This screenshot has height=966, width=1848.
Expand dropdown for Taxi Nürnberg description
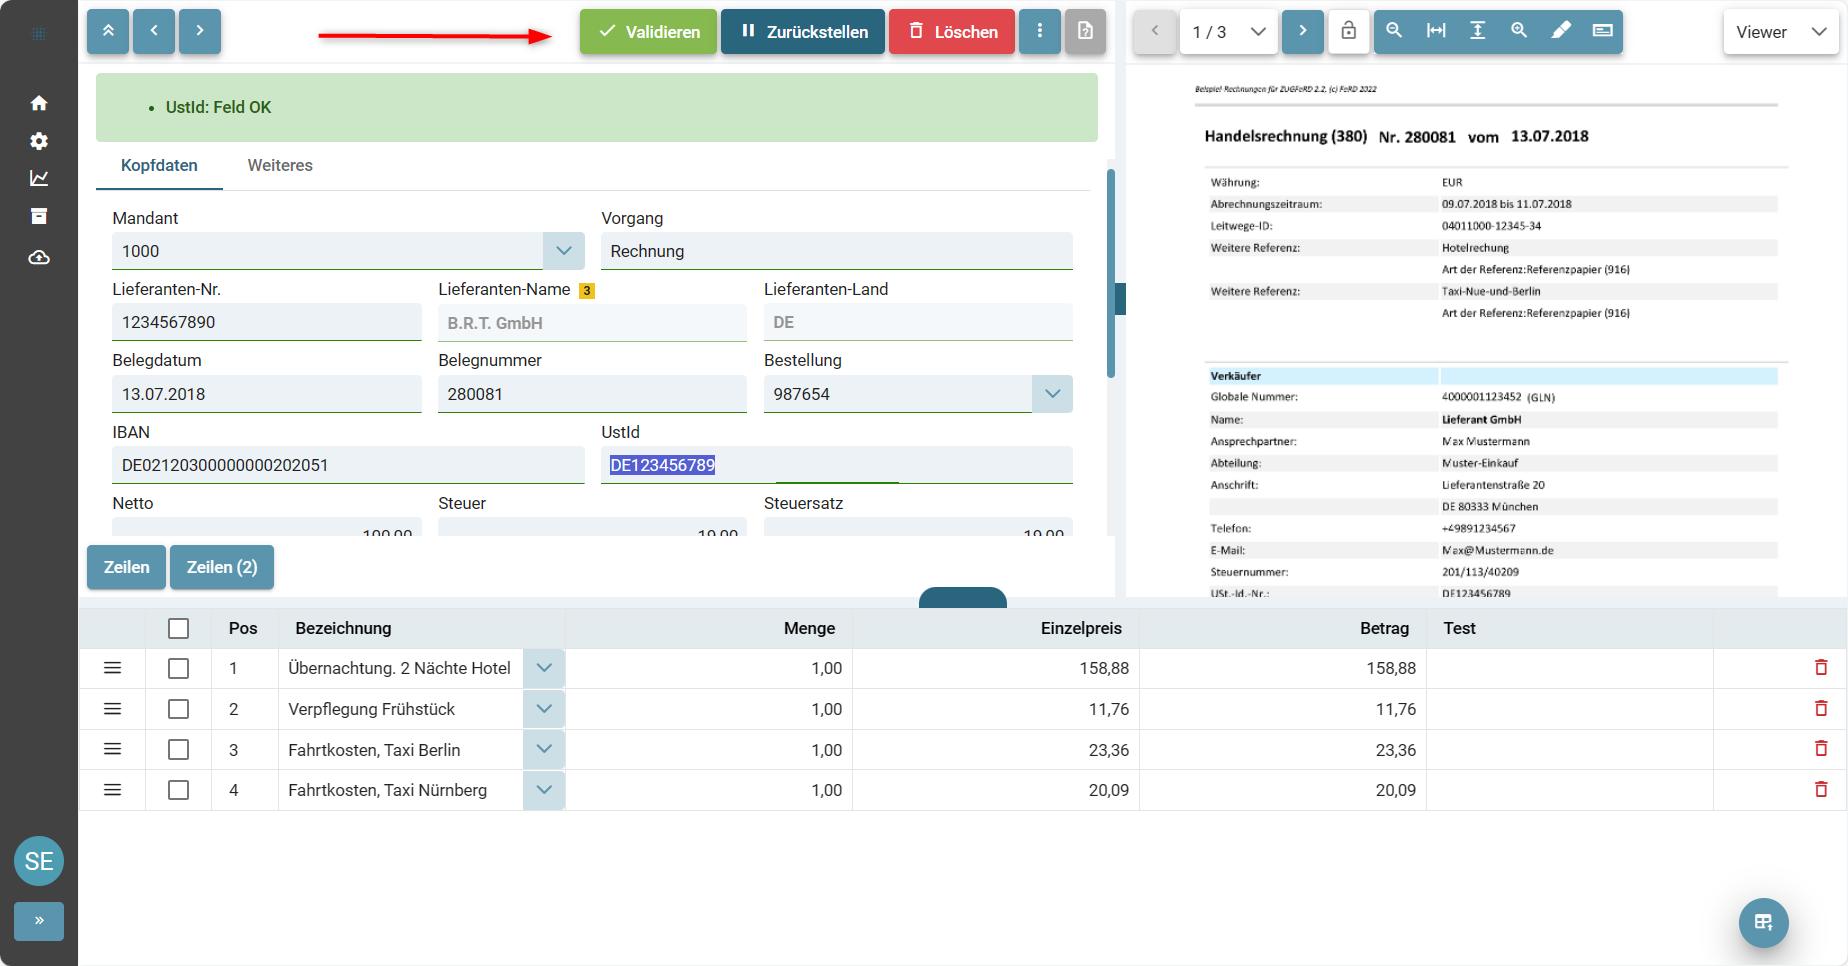544,790
